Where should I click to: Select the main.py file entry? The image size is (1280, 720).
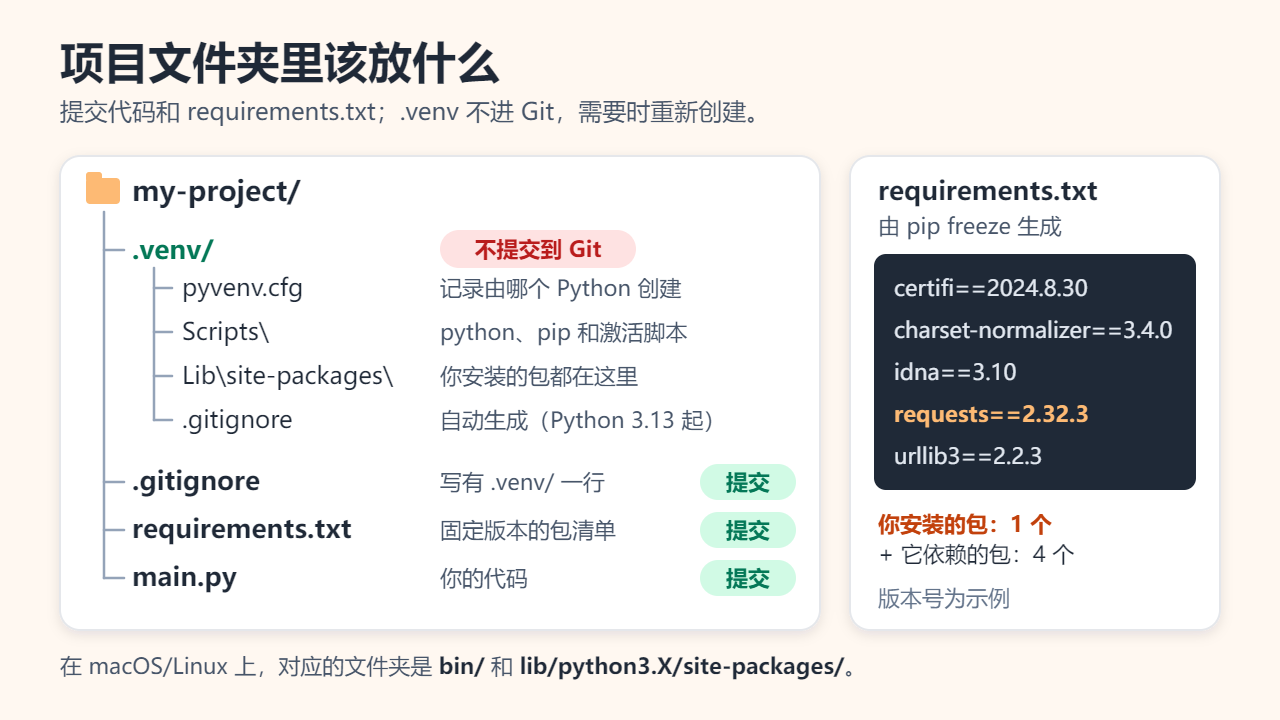point(184,578)
